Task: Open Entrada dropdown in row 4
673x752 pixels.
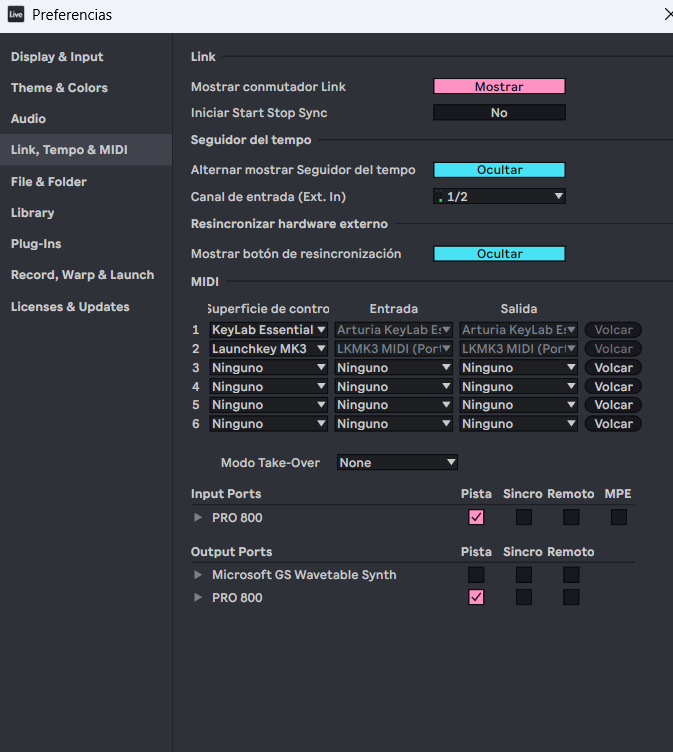Action: [393, 387]
